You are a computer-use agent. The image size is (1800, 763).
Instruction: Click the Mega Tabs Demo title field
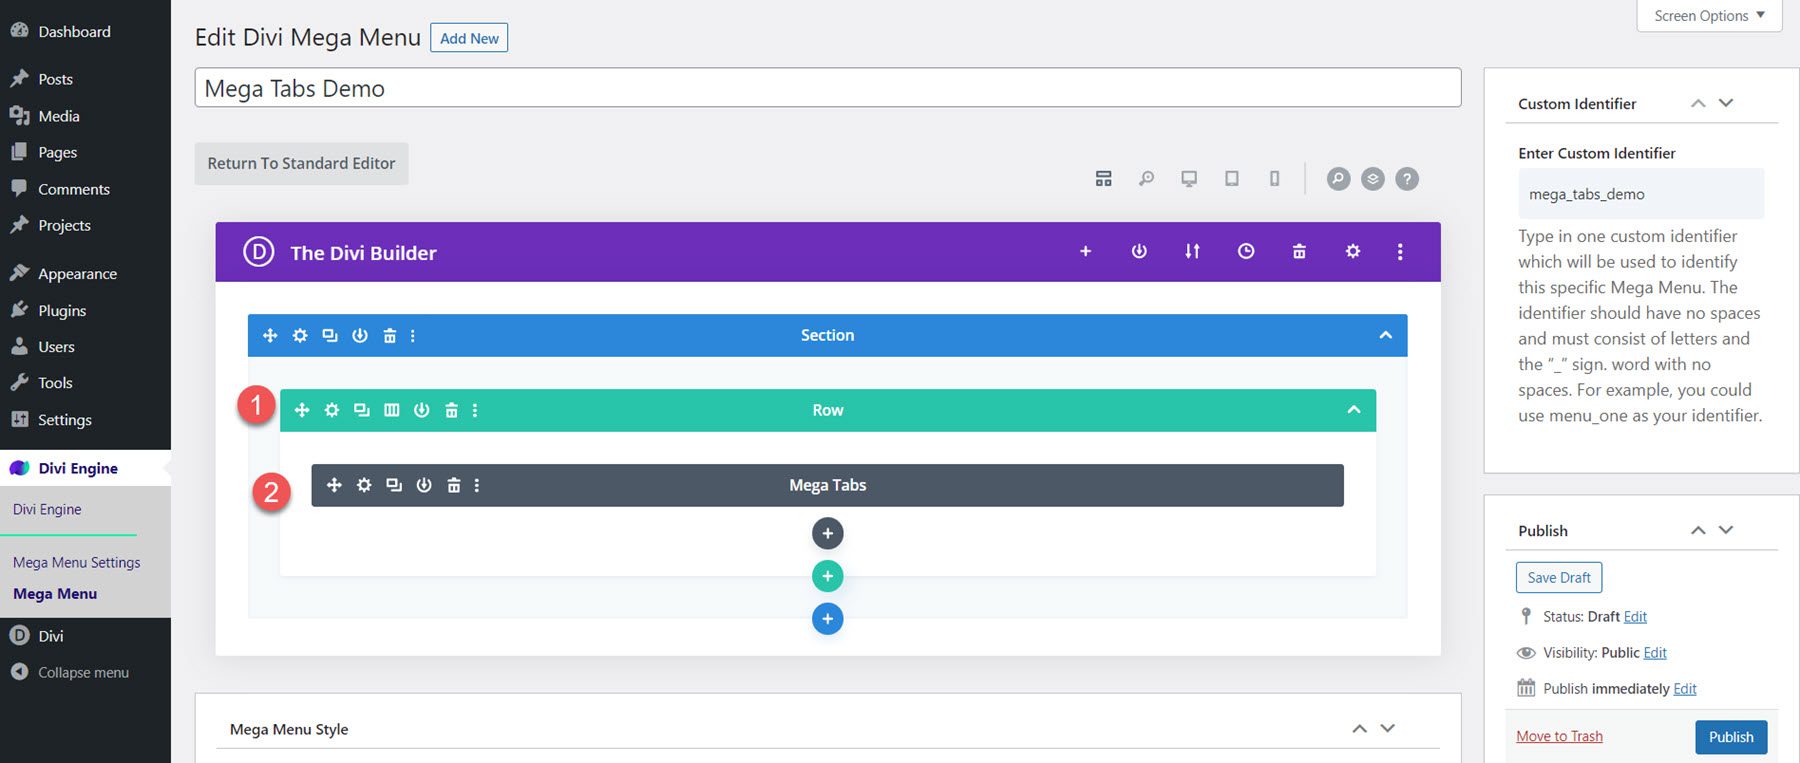(828, 88)
